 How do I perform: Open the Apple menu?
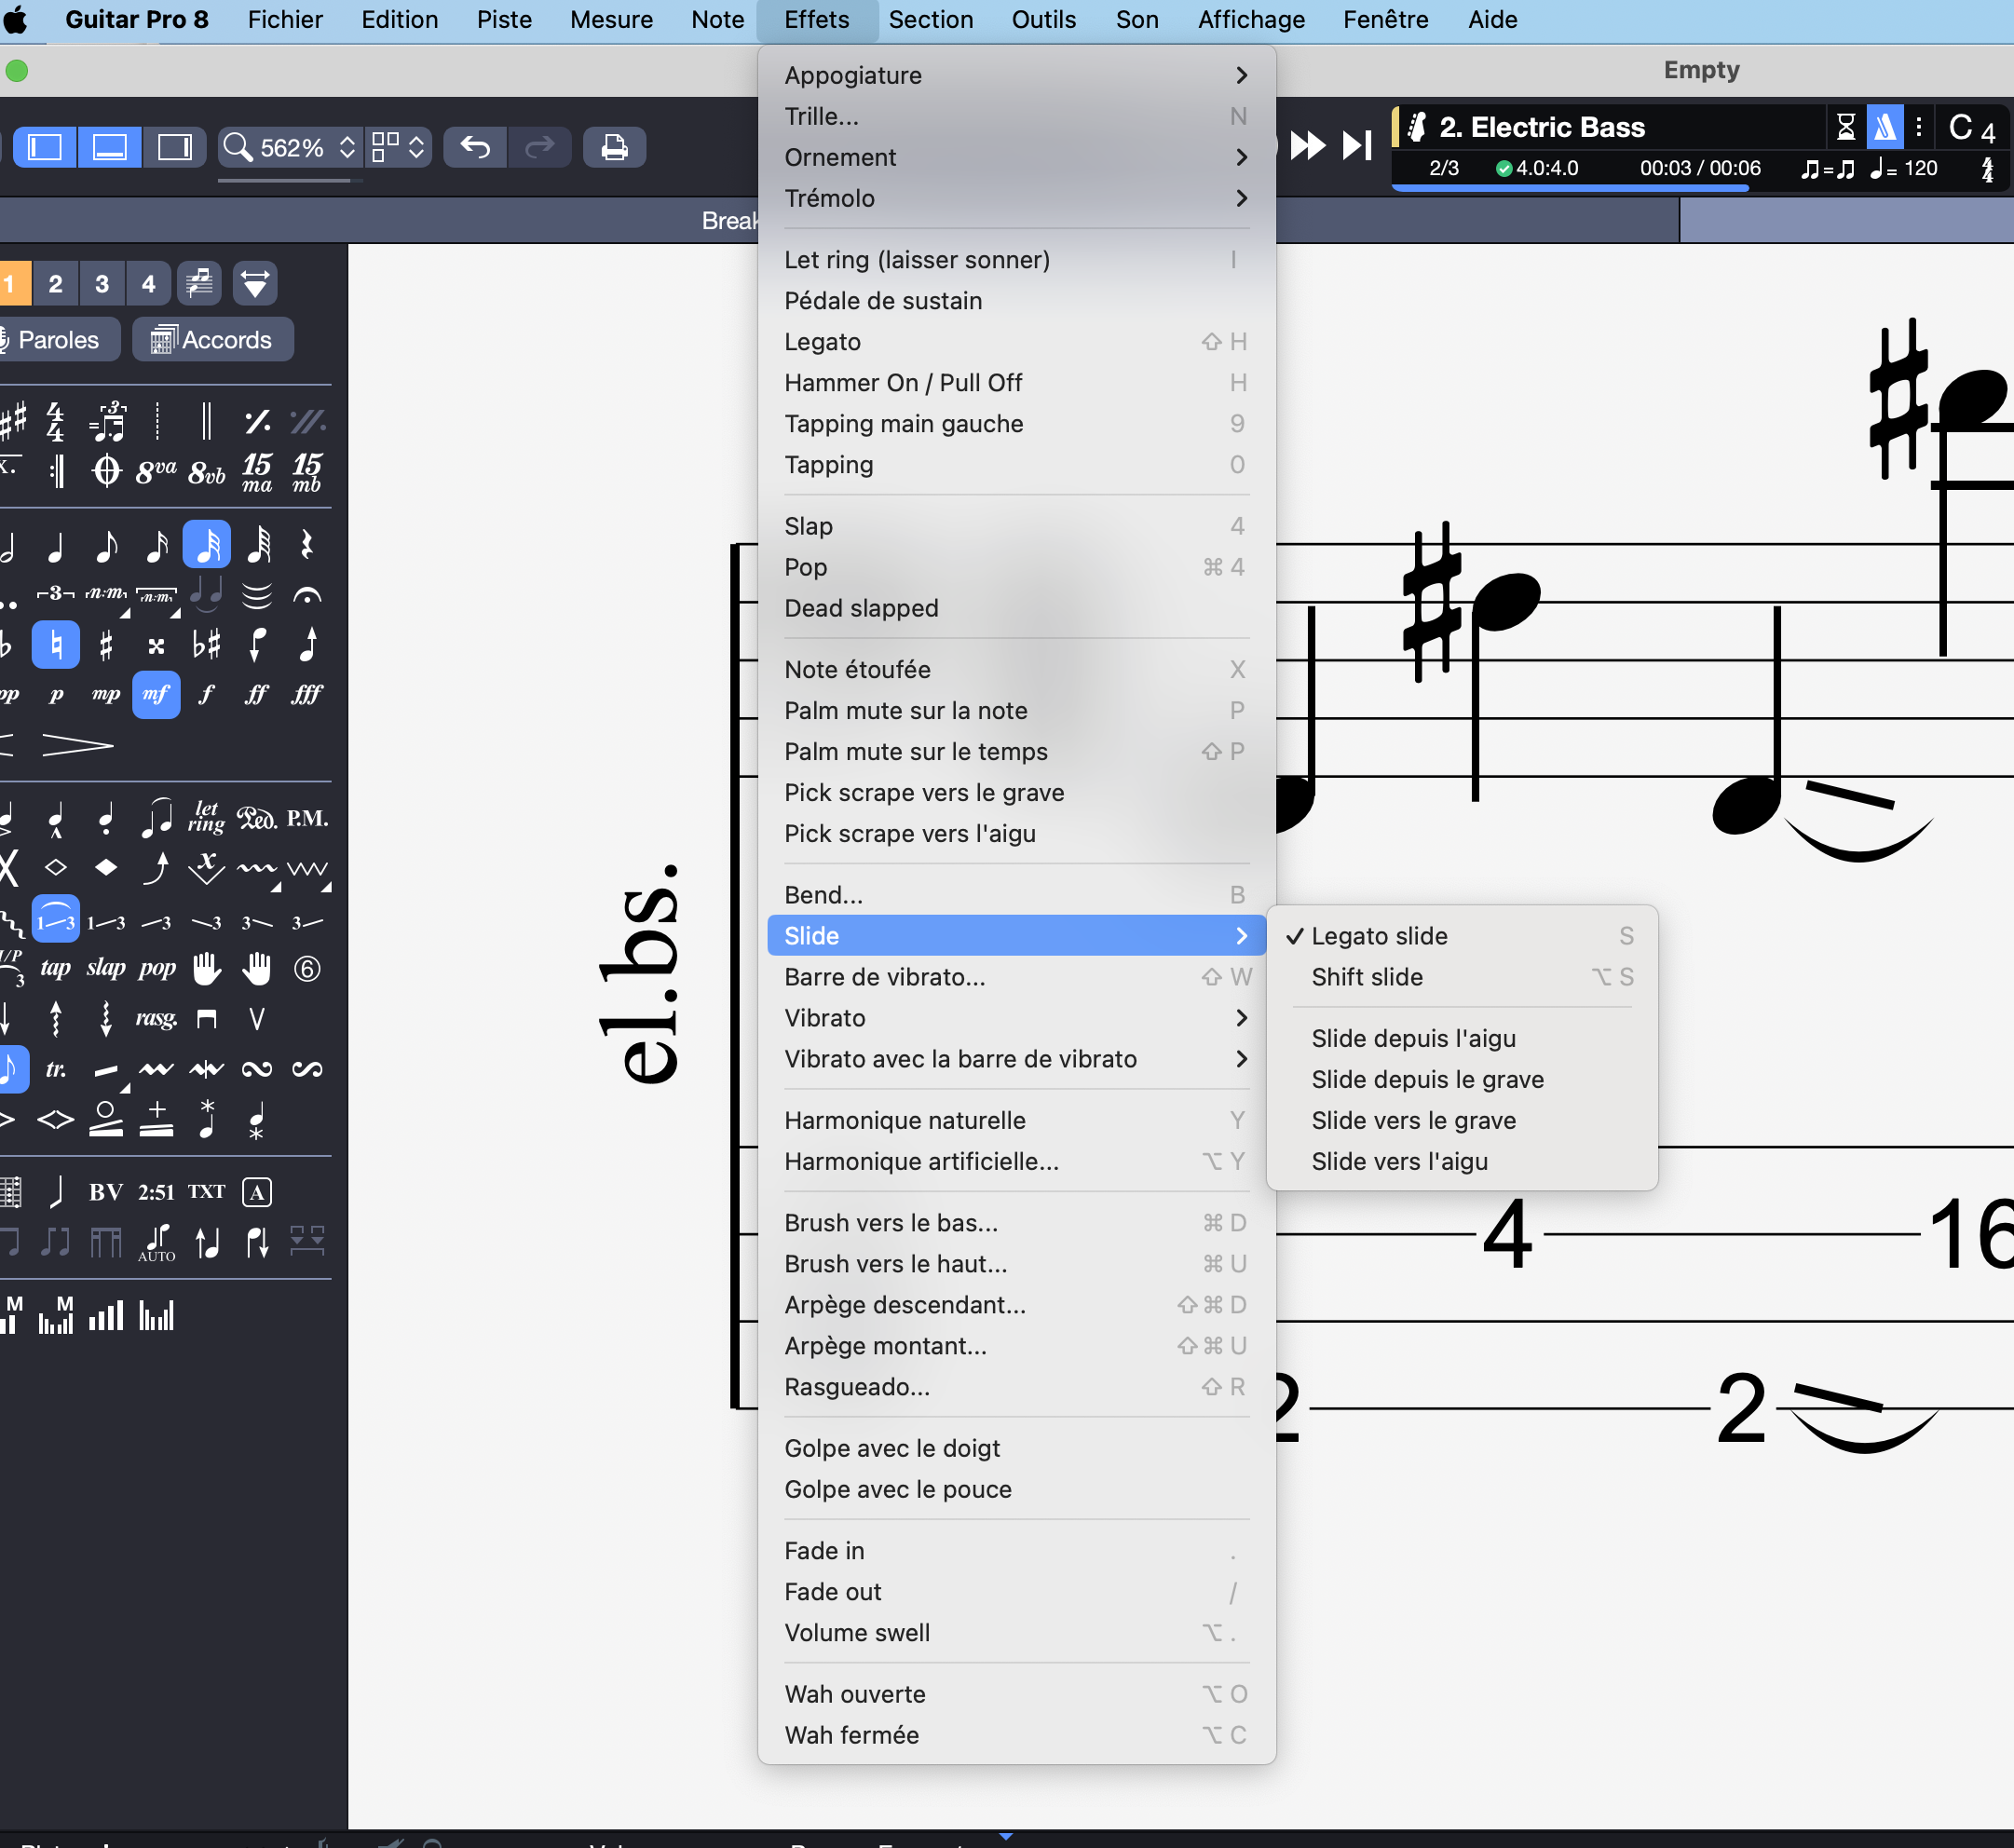click(x=17, y=20)
